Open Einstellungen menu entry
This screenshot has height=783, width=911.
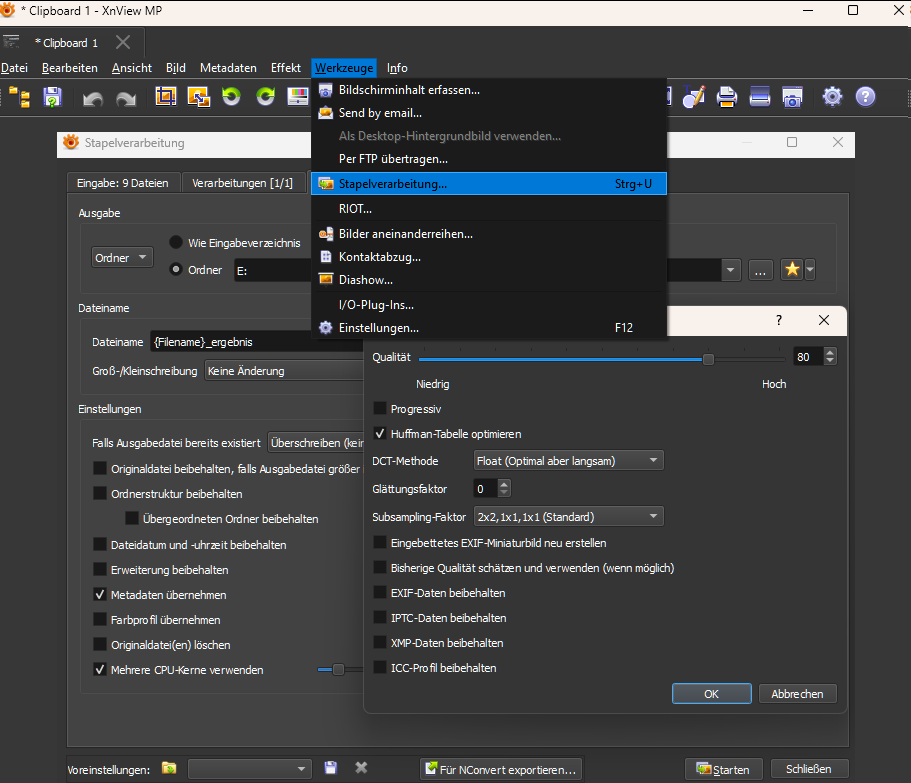coord(489,328)
